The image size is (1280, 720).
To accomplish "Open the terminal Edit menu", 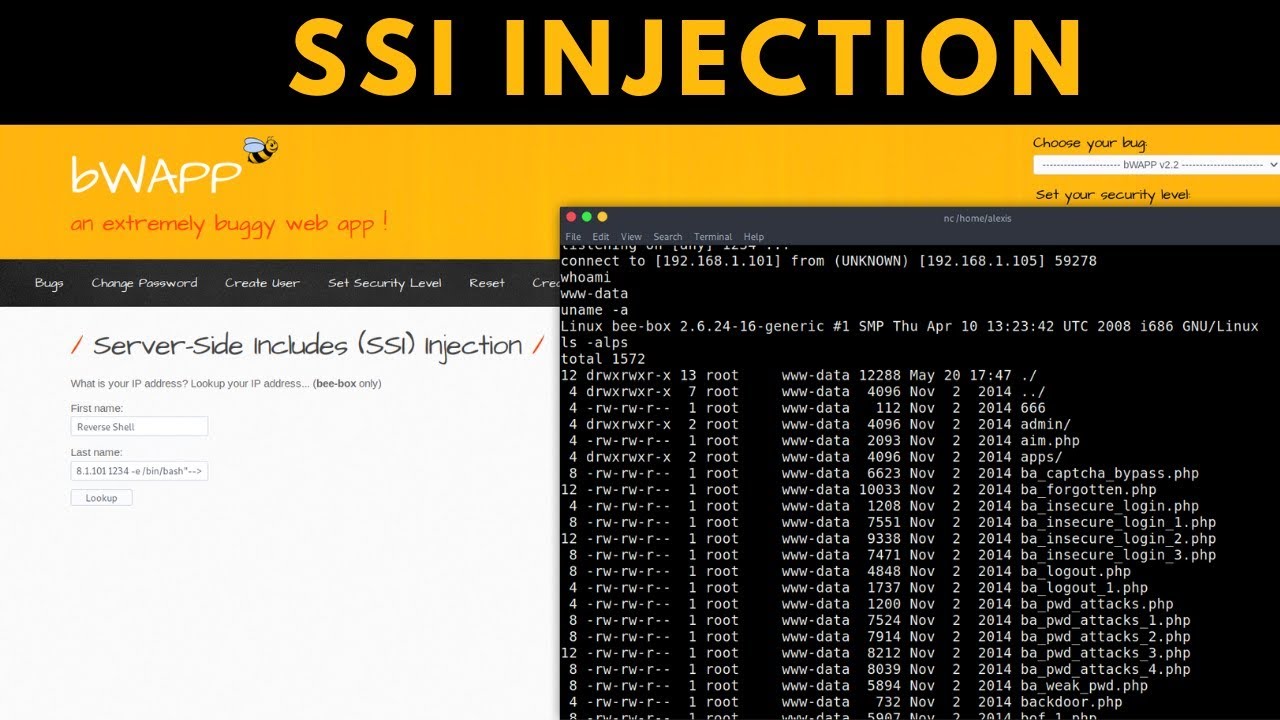I will (x=600, y=237).
